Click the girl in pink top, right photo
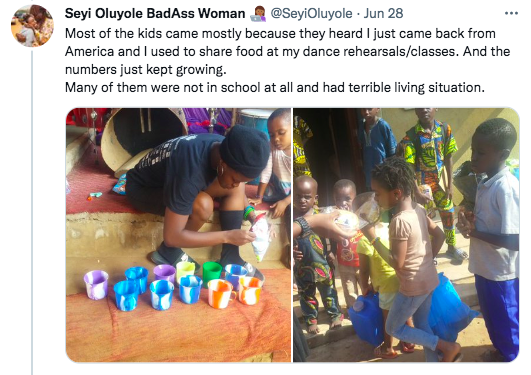Viewport: 531px width, 375px height. click(411, 257)
